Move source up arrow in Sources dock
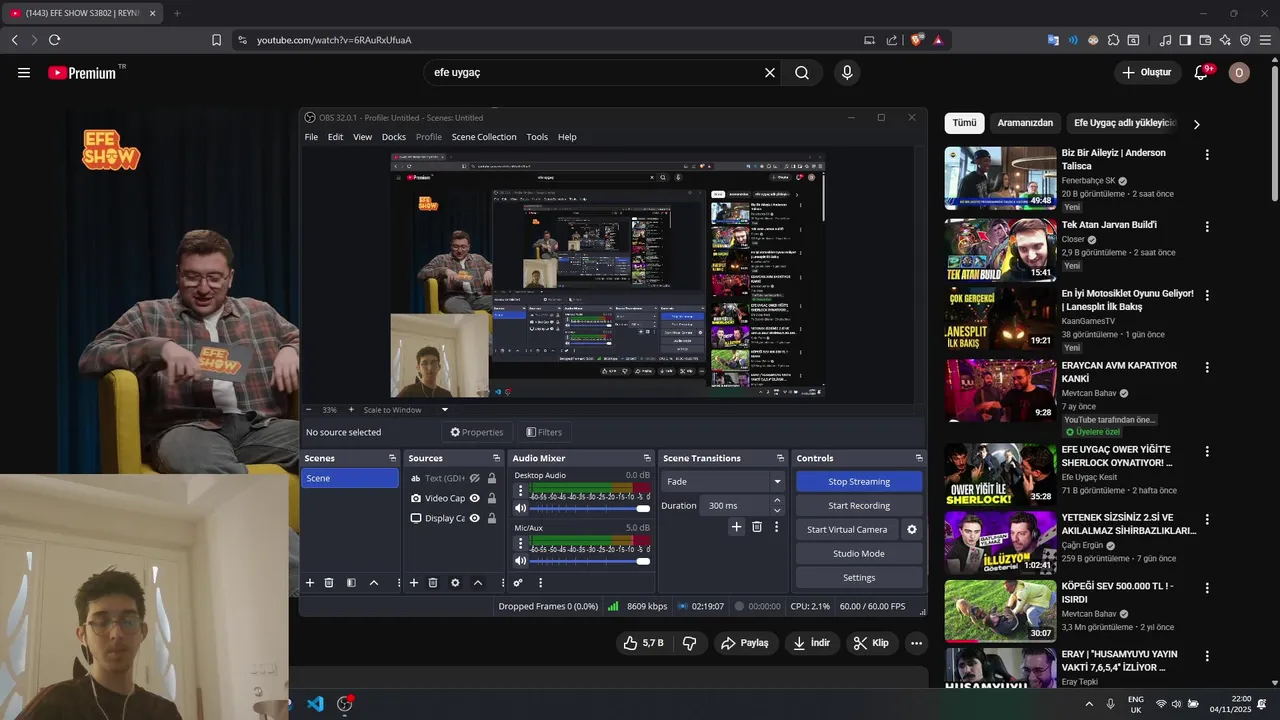Viewport: 1280px width, 720px height. tap(478, 583)
